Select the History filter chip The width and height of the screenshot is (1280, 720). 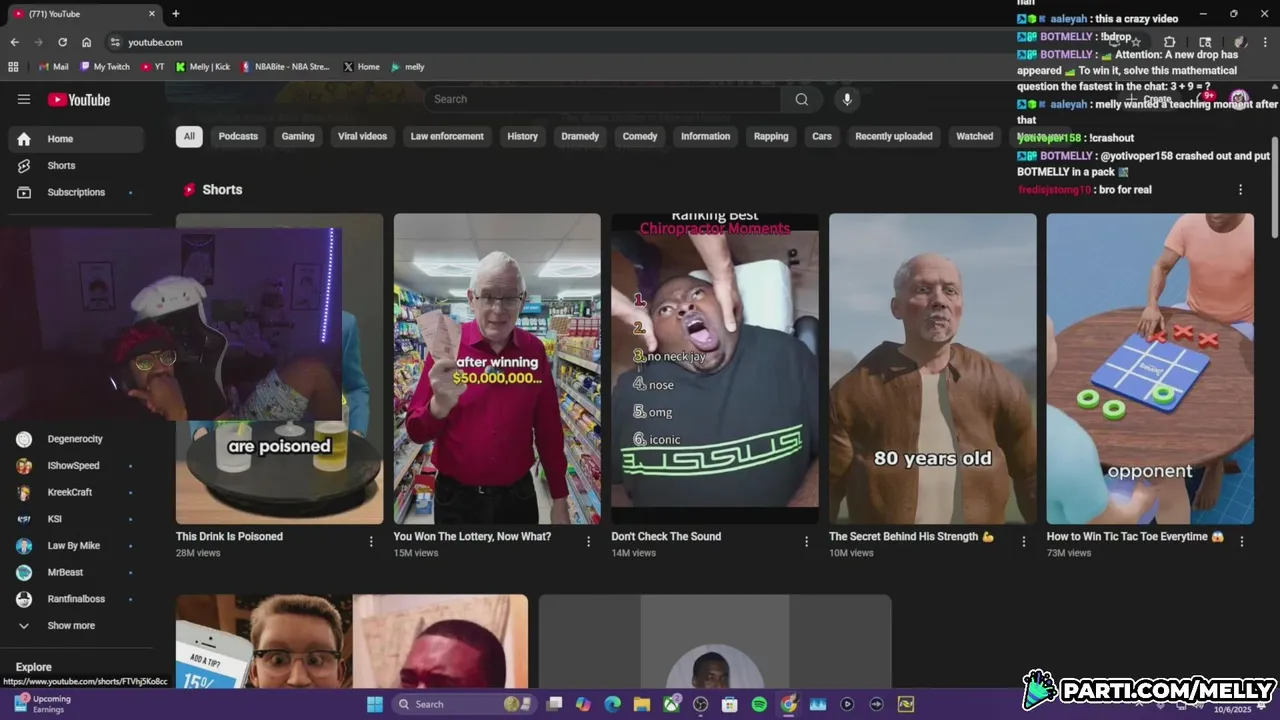pos(522,136)
